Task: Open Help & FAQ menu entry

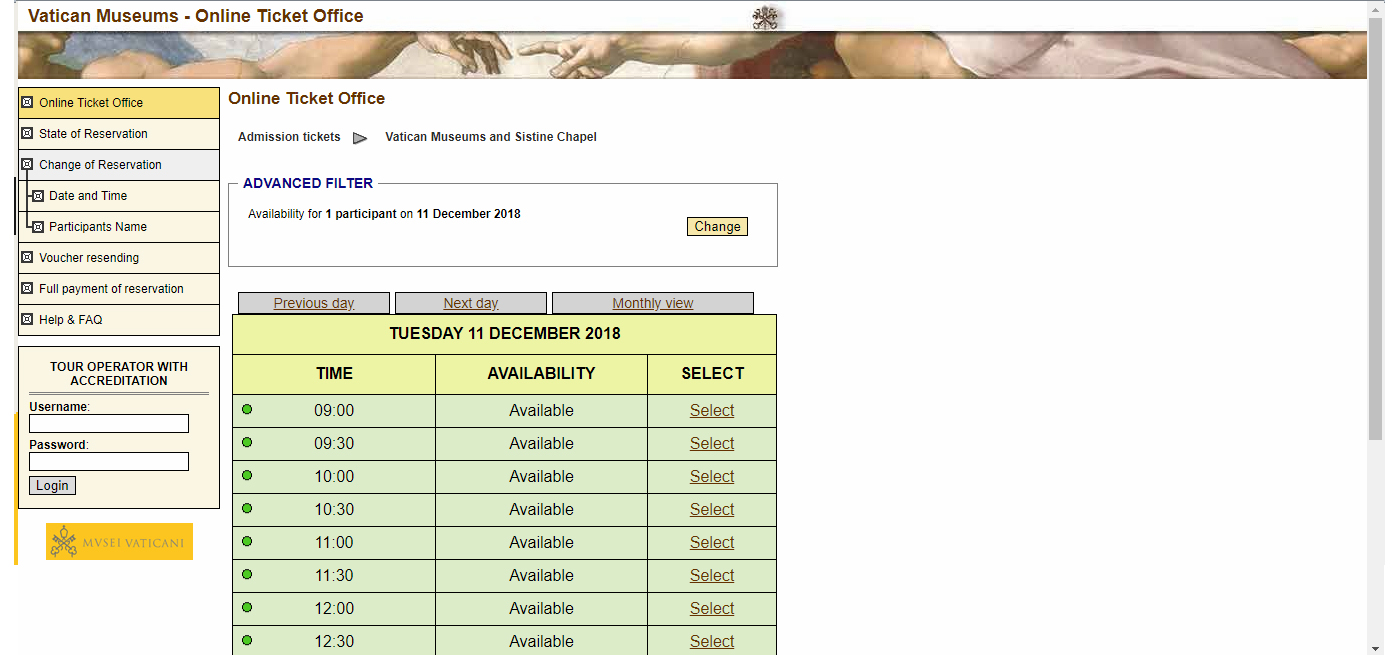Action: (x=119, y=320)
